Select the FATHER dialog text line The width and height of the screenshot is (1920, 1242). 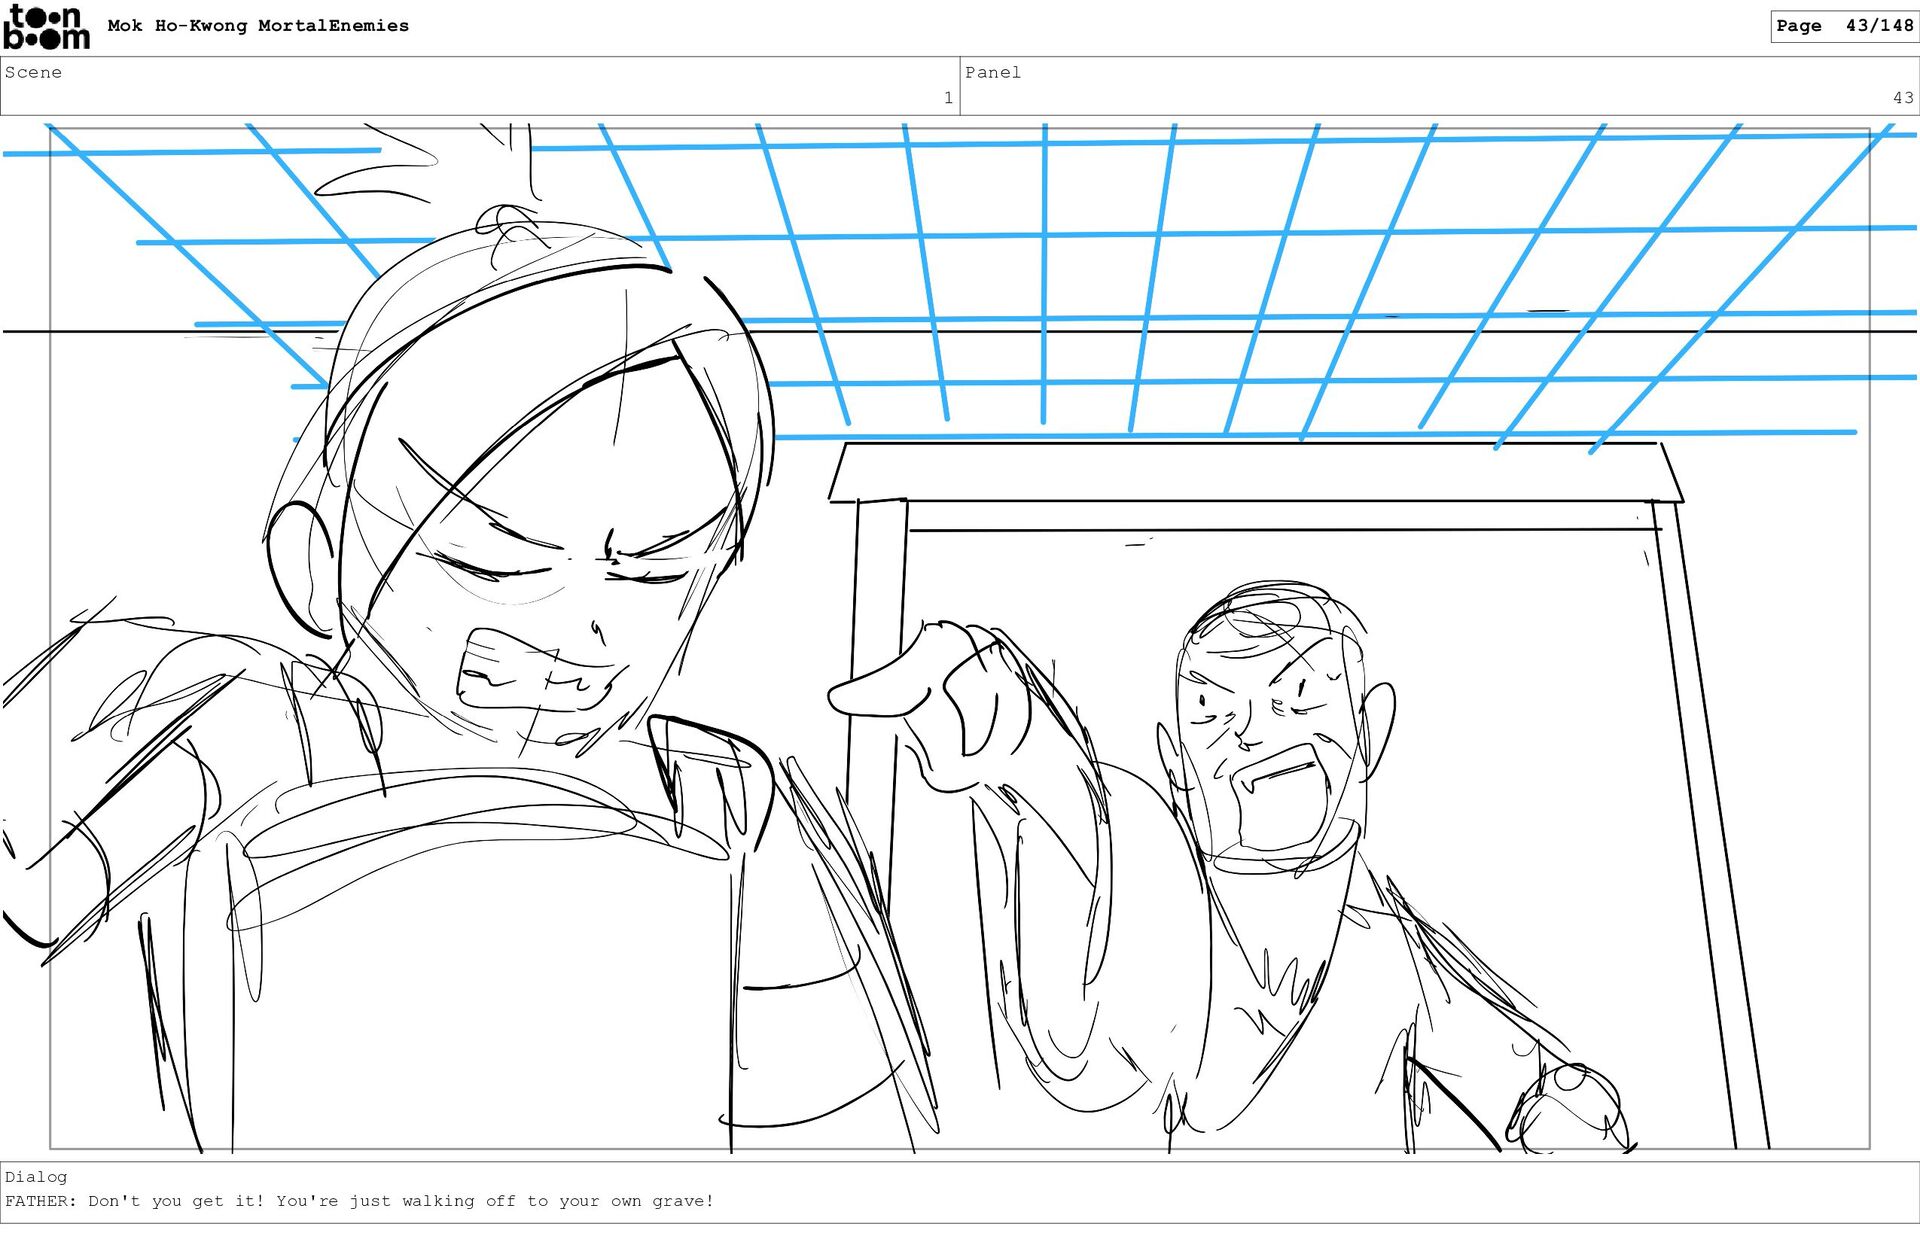(x=360, y=1201)
